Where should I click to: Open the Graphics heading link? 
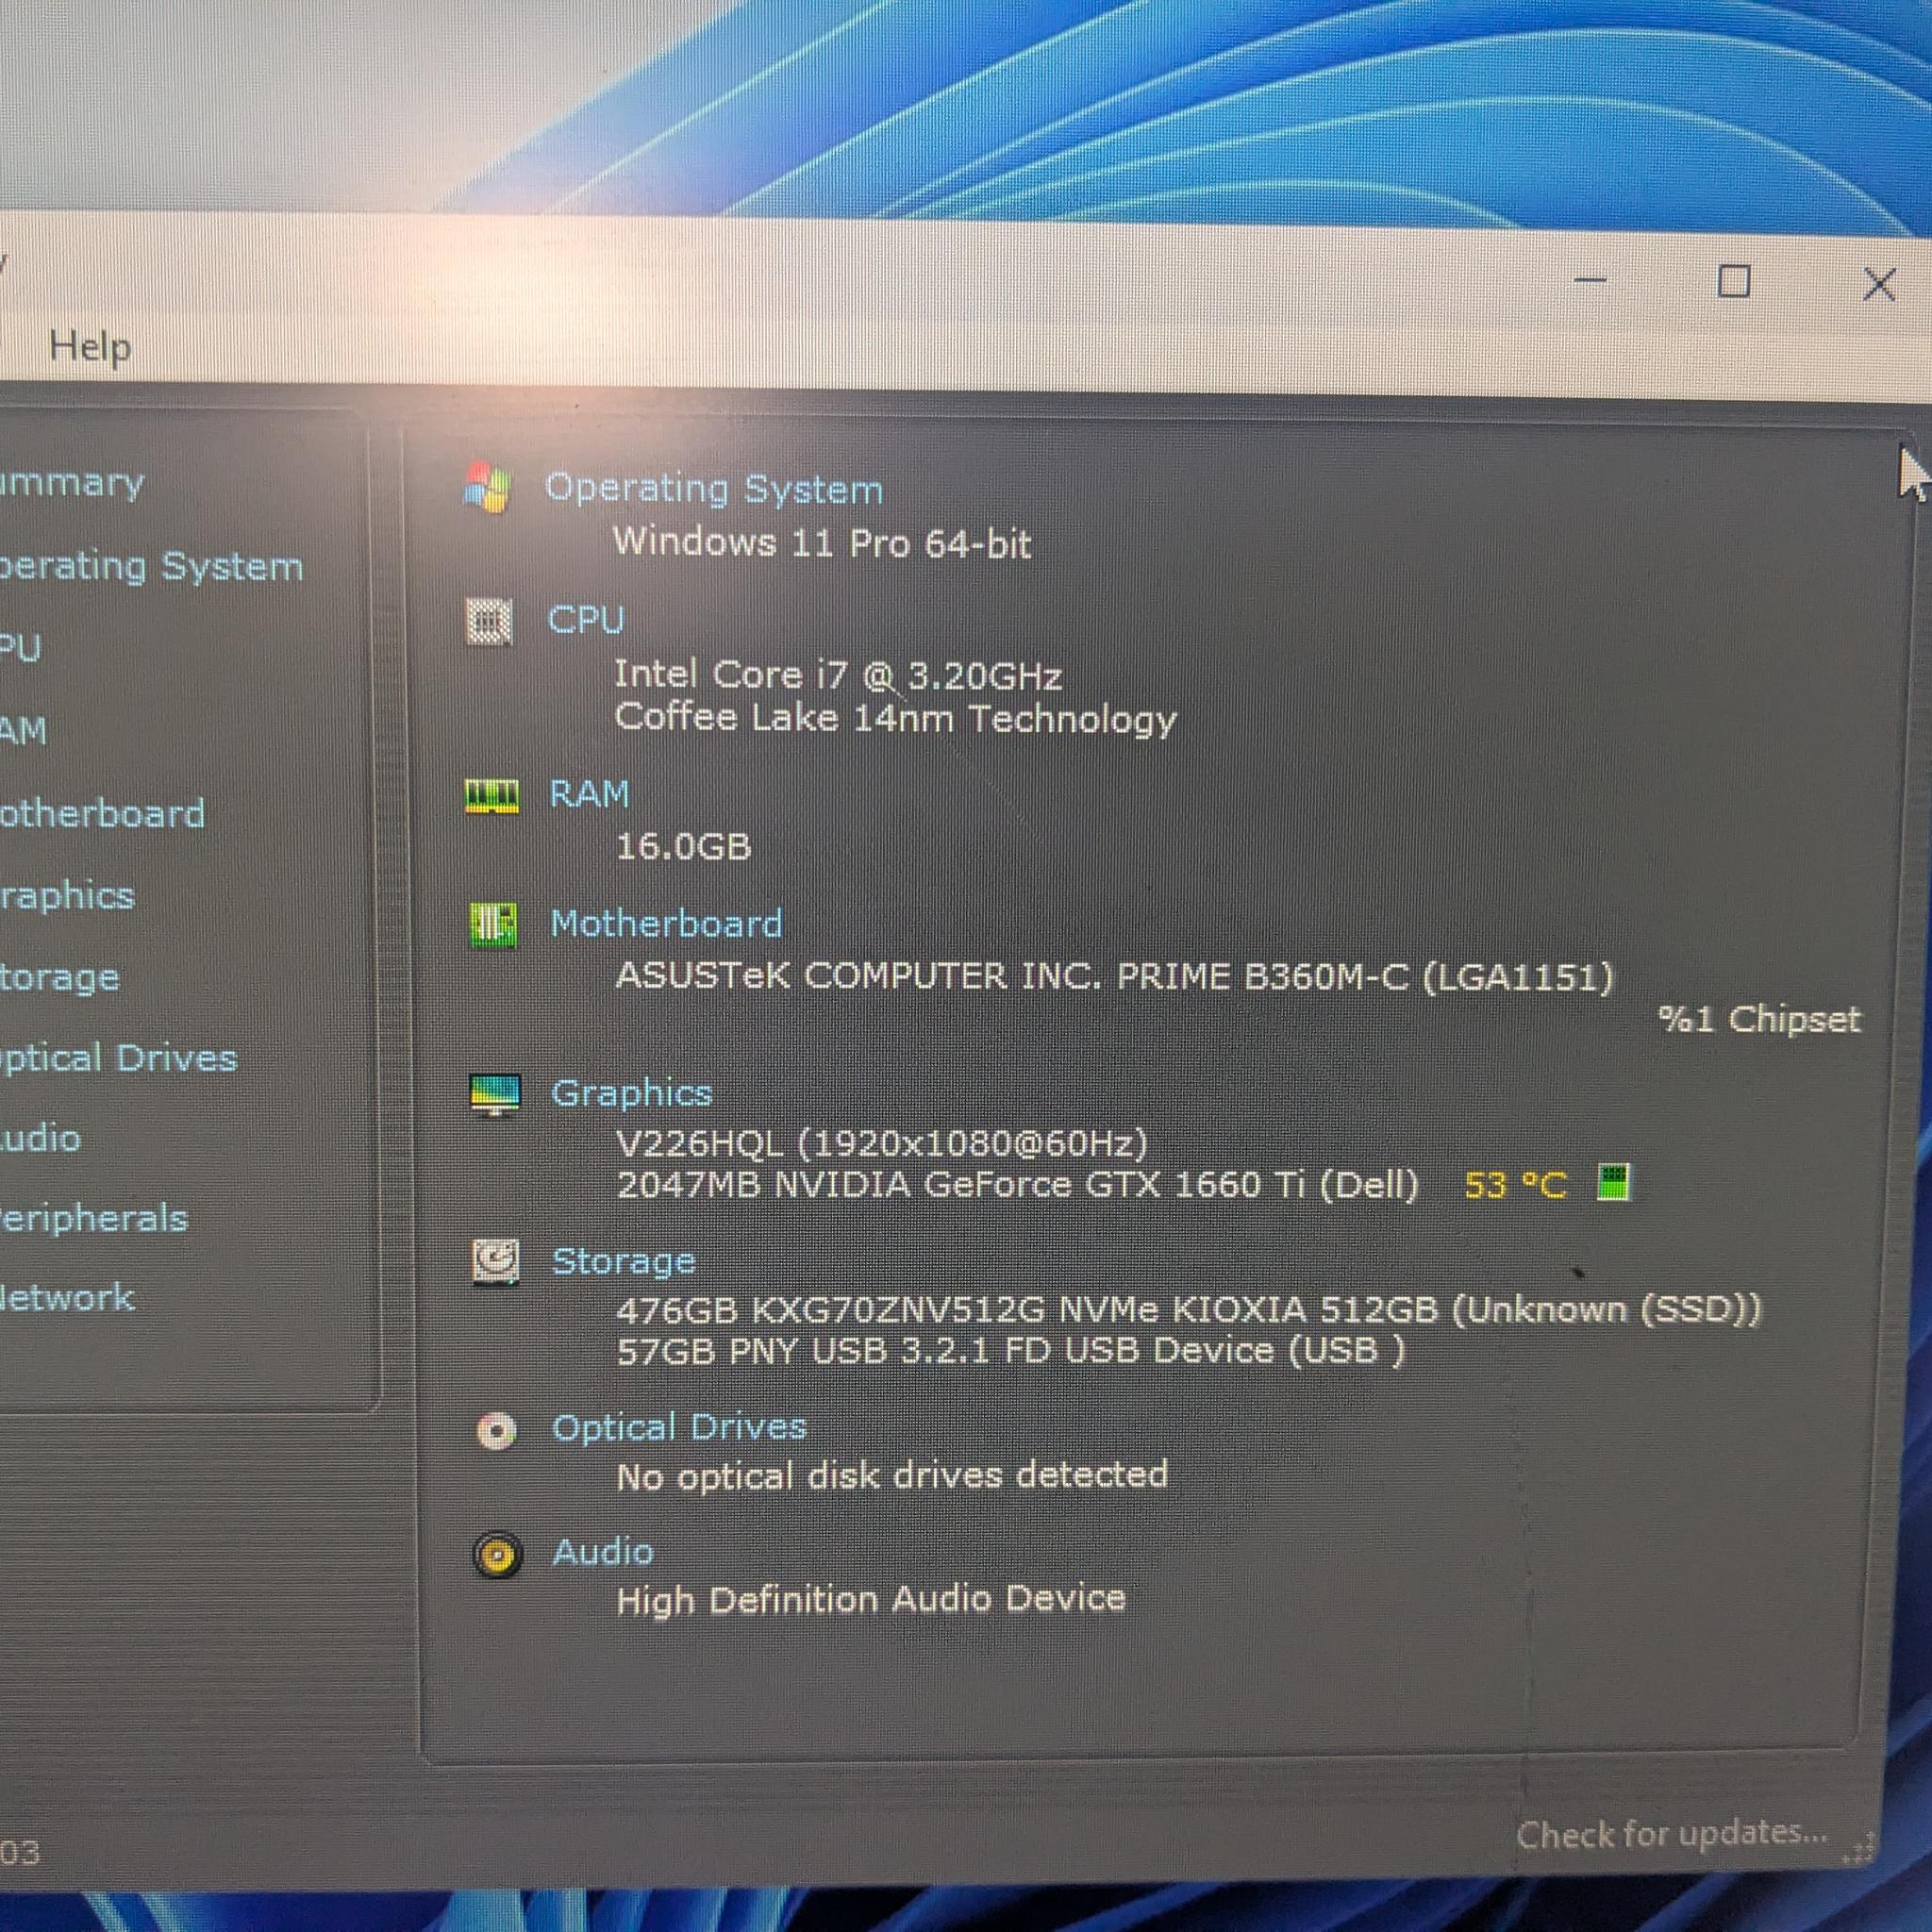[x=632, y=1093]
